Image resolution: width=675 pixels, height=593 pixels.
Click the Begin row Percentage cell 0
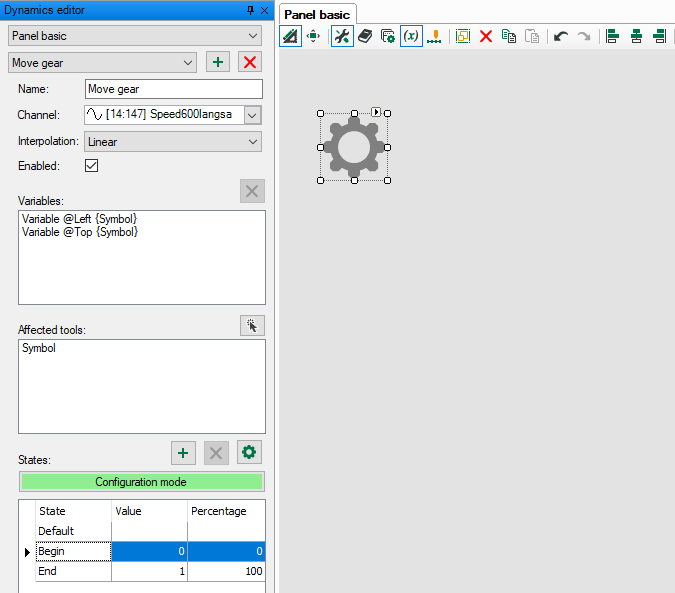[226, 551]
